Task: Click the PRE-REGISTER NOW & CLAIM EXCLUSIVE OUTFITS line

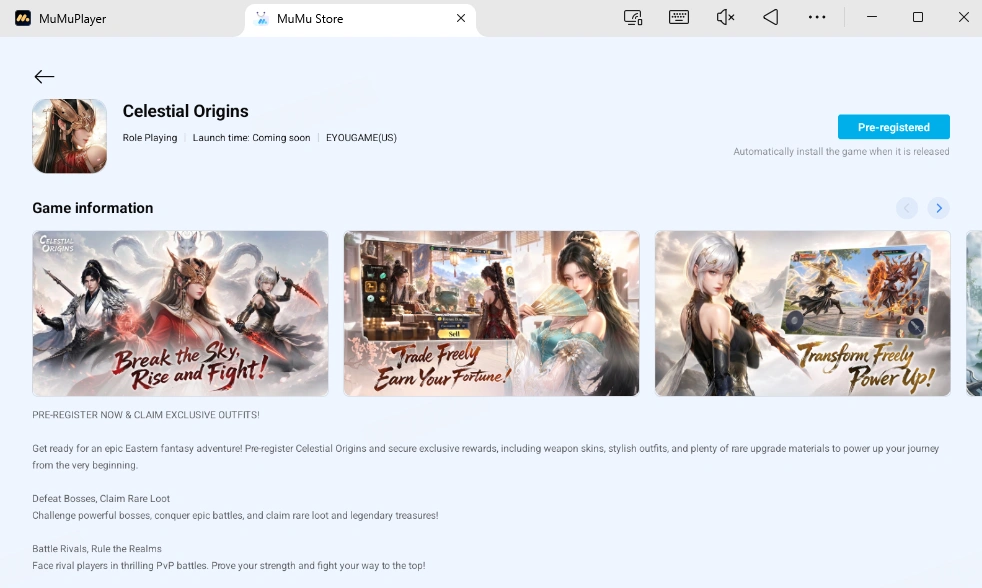Action: 146,415
